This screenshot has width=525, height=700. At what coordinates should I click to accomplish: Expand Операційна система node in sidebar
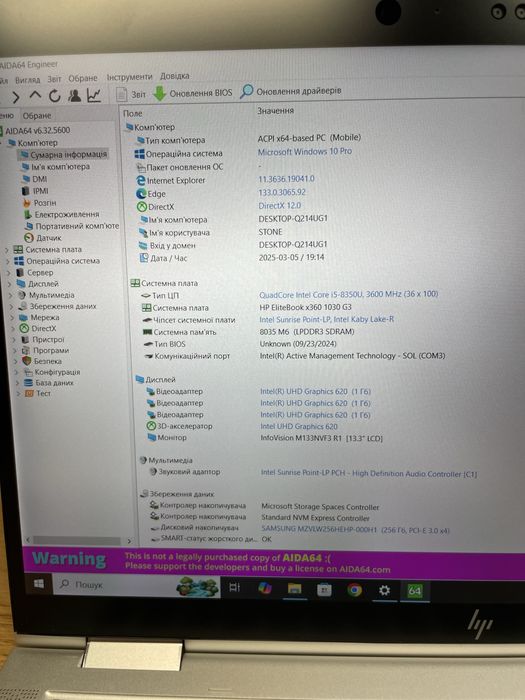pyautogui.click(x=8, y=261)
